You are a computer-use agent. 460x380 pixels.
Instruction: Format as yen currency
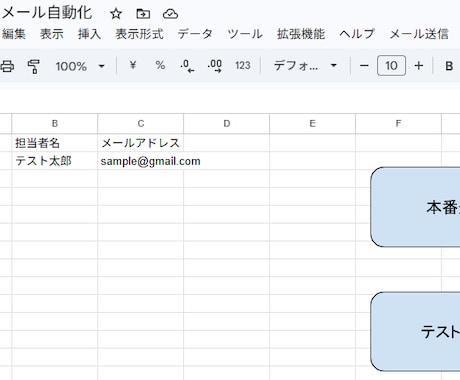point(133,65)
